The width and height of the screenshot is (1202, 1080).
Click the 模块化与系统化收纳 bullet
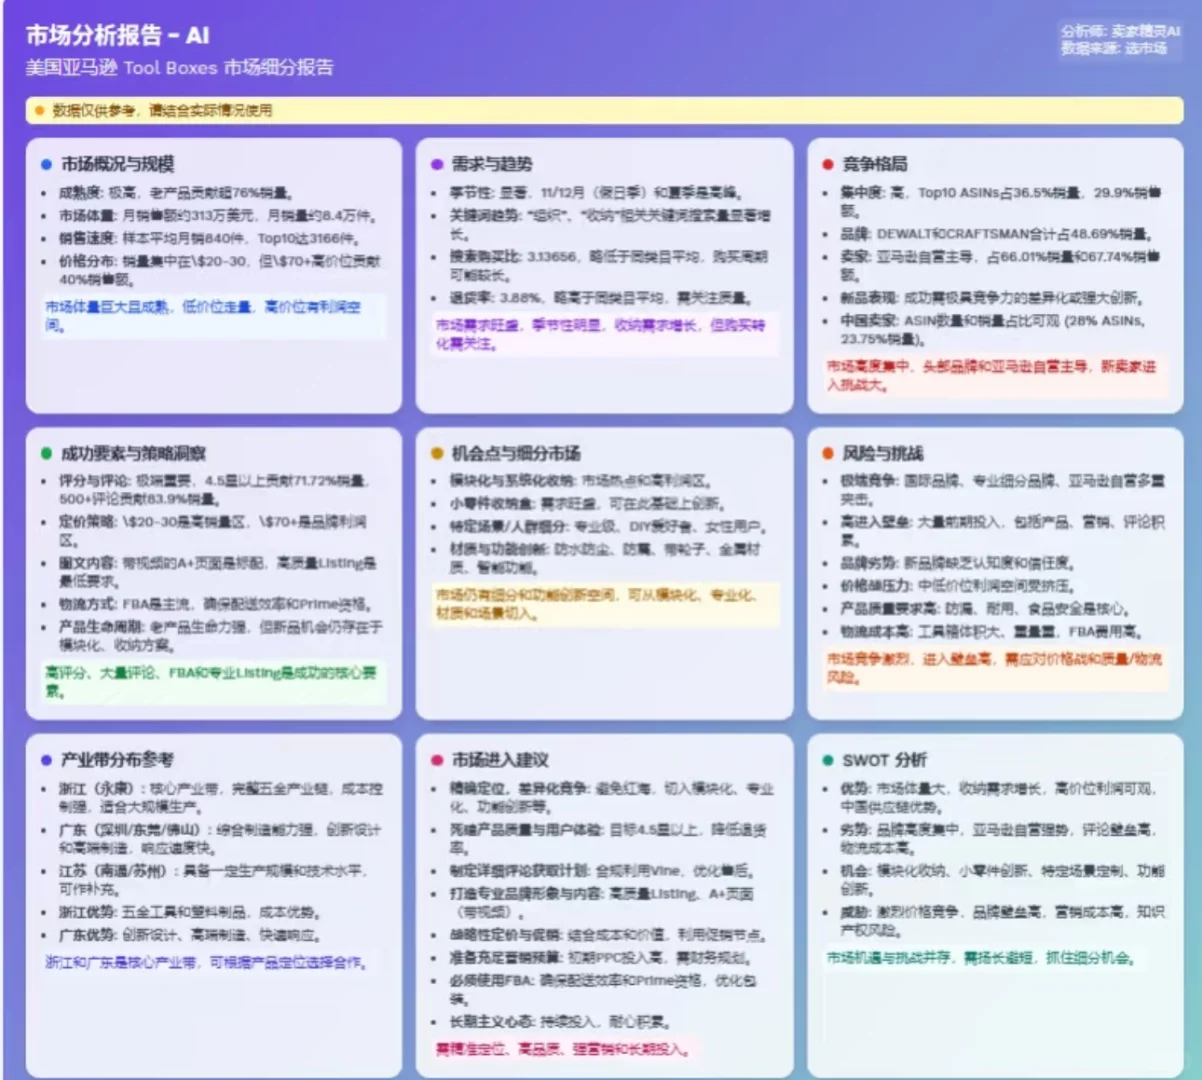point(580,480)
